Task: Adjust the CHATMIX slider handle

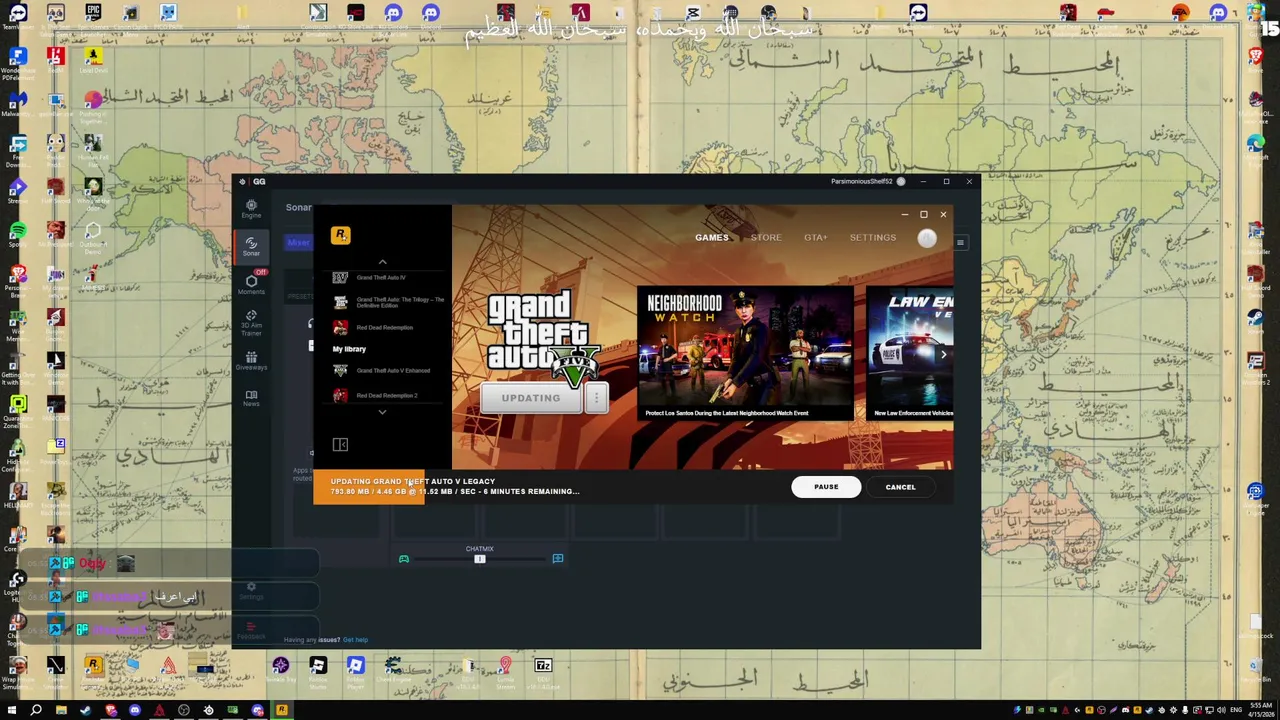Action: pos(480,559)
